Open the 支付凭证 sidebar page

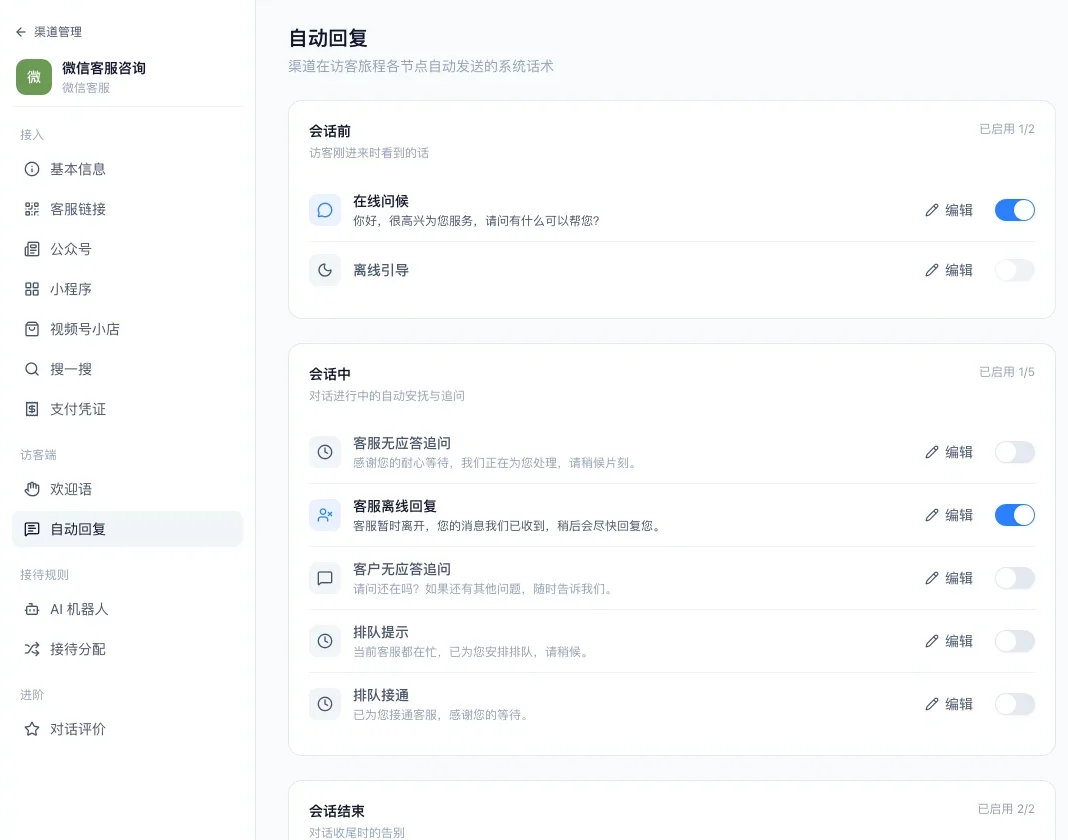pos(127,409)
